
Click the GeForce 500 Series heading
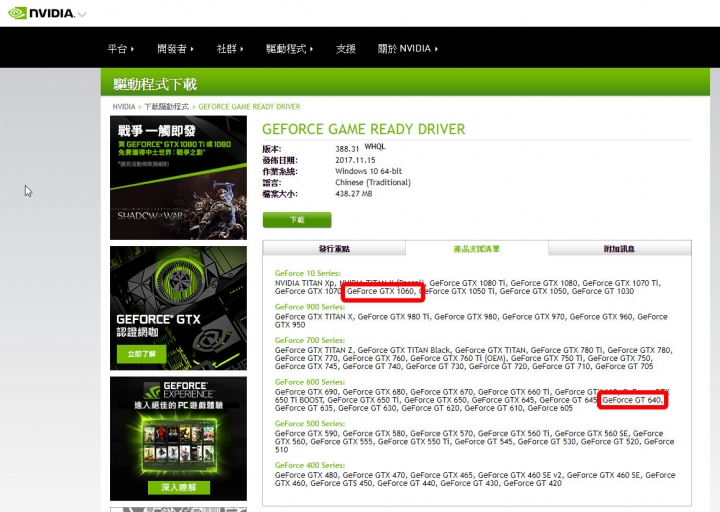(x=309, y=423)
